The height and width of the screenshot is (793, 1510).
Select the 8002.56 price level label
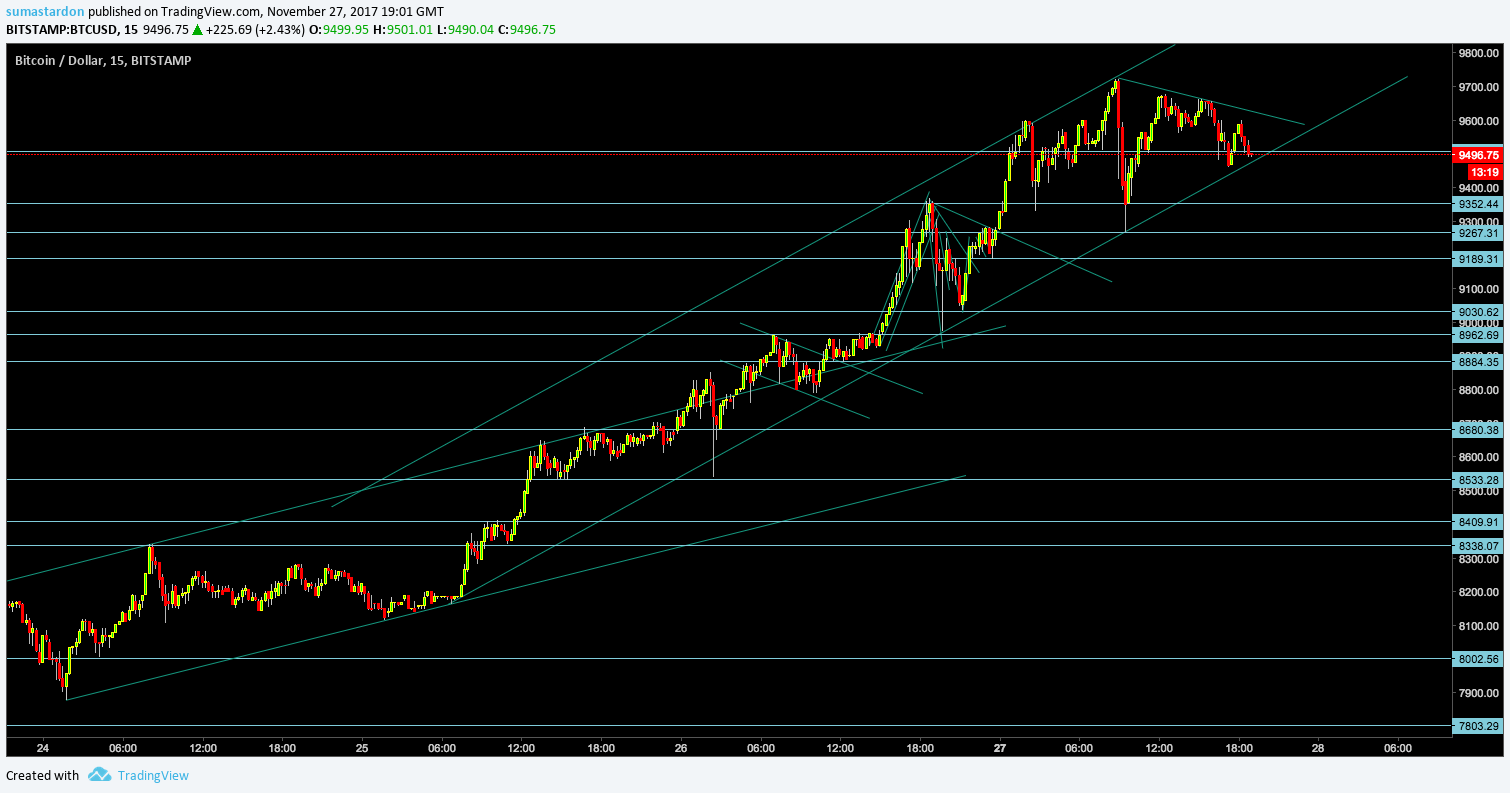1478,659
